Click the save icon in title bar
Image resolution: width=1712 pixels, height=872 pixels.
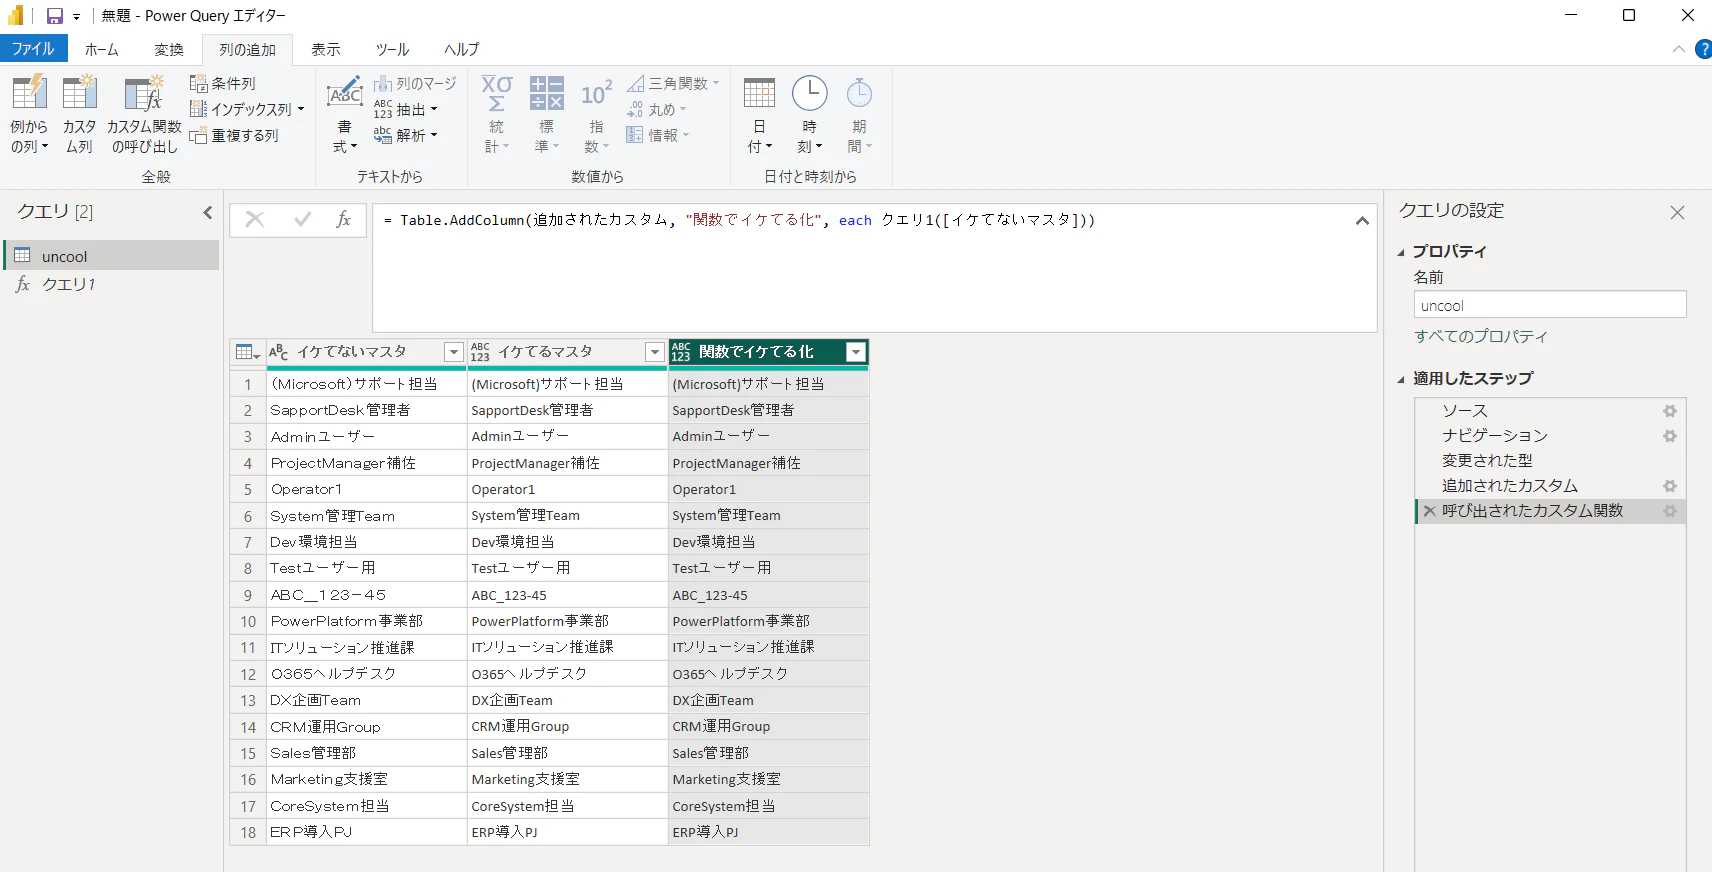click(x=55, y=16)
